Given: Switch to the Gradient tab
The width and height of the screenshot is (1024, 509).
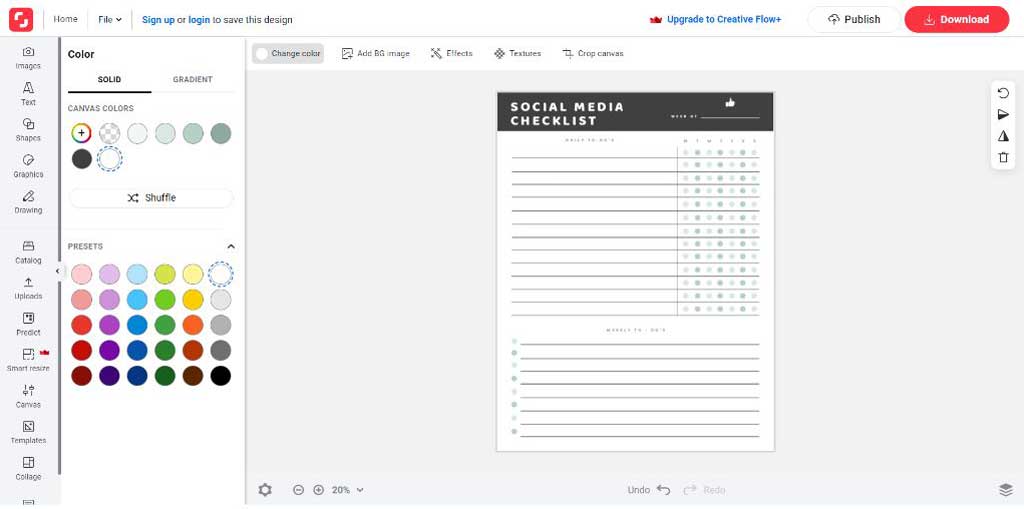Looking at the screenshot, I should (192, 80).
